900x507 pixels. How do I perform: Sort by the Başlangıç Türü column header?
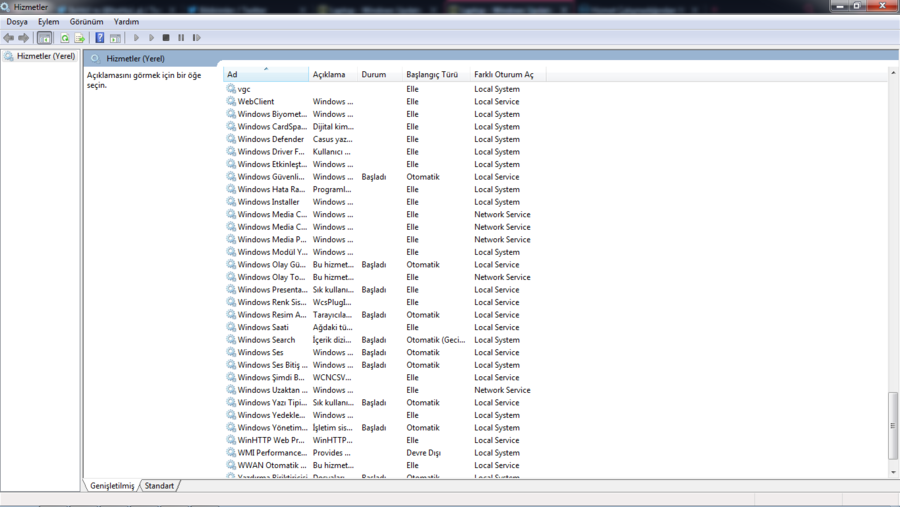[436, 75]
